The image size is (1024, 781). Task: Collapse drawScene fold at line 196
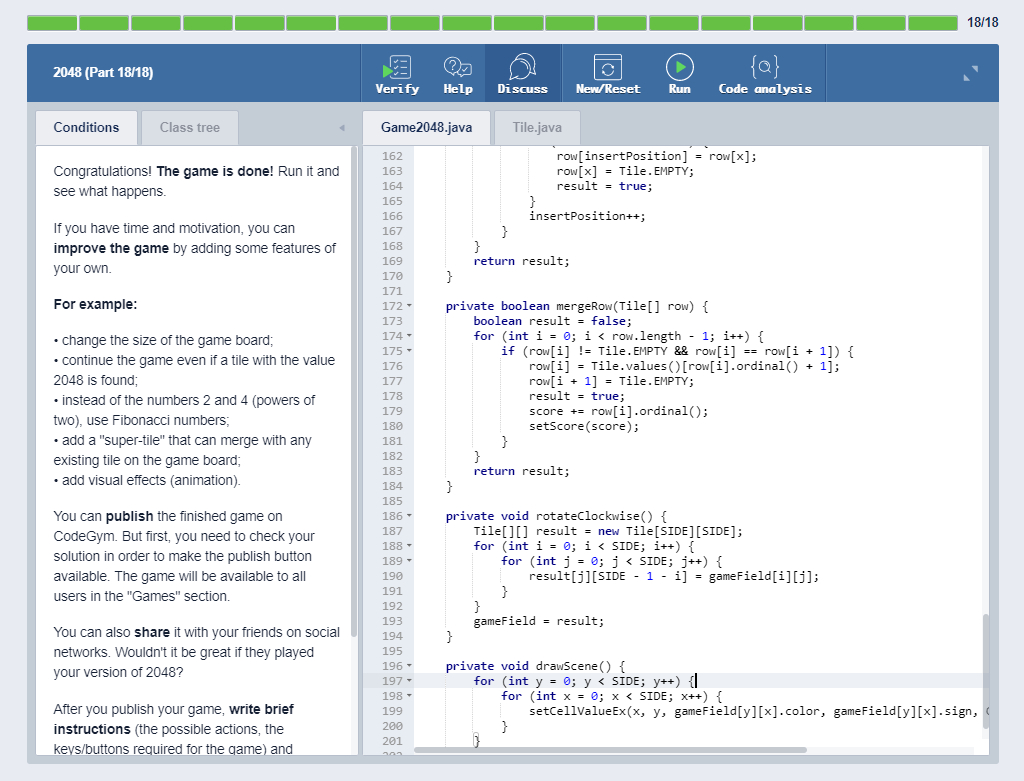(x=410, y=666)
